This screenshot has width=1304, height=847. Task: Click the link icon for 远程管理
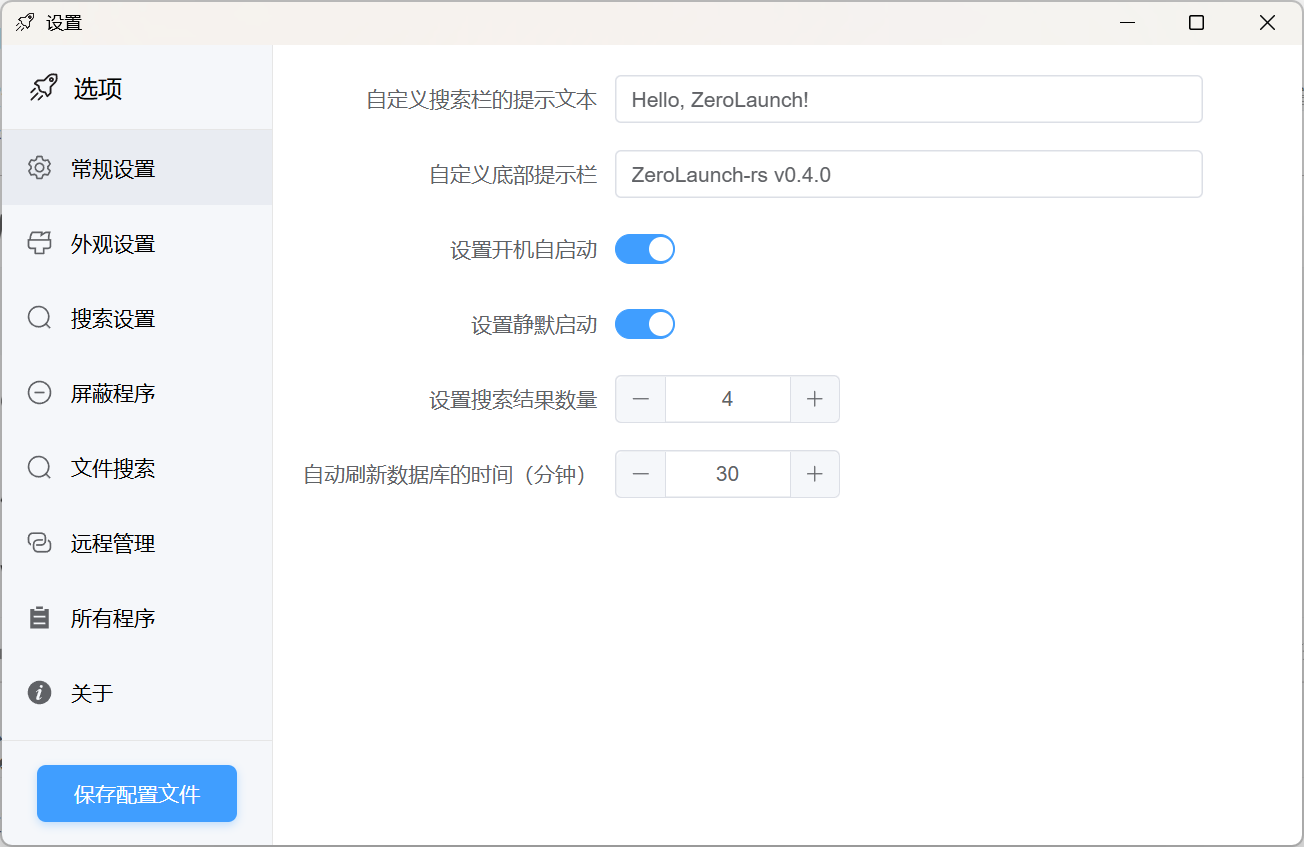coord(40,543)
